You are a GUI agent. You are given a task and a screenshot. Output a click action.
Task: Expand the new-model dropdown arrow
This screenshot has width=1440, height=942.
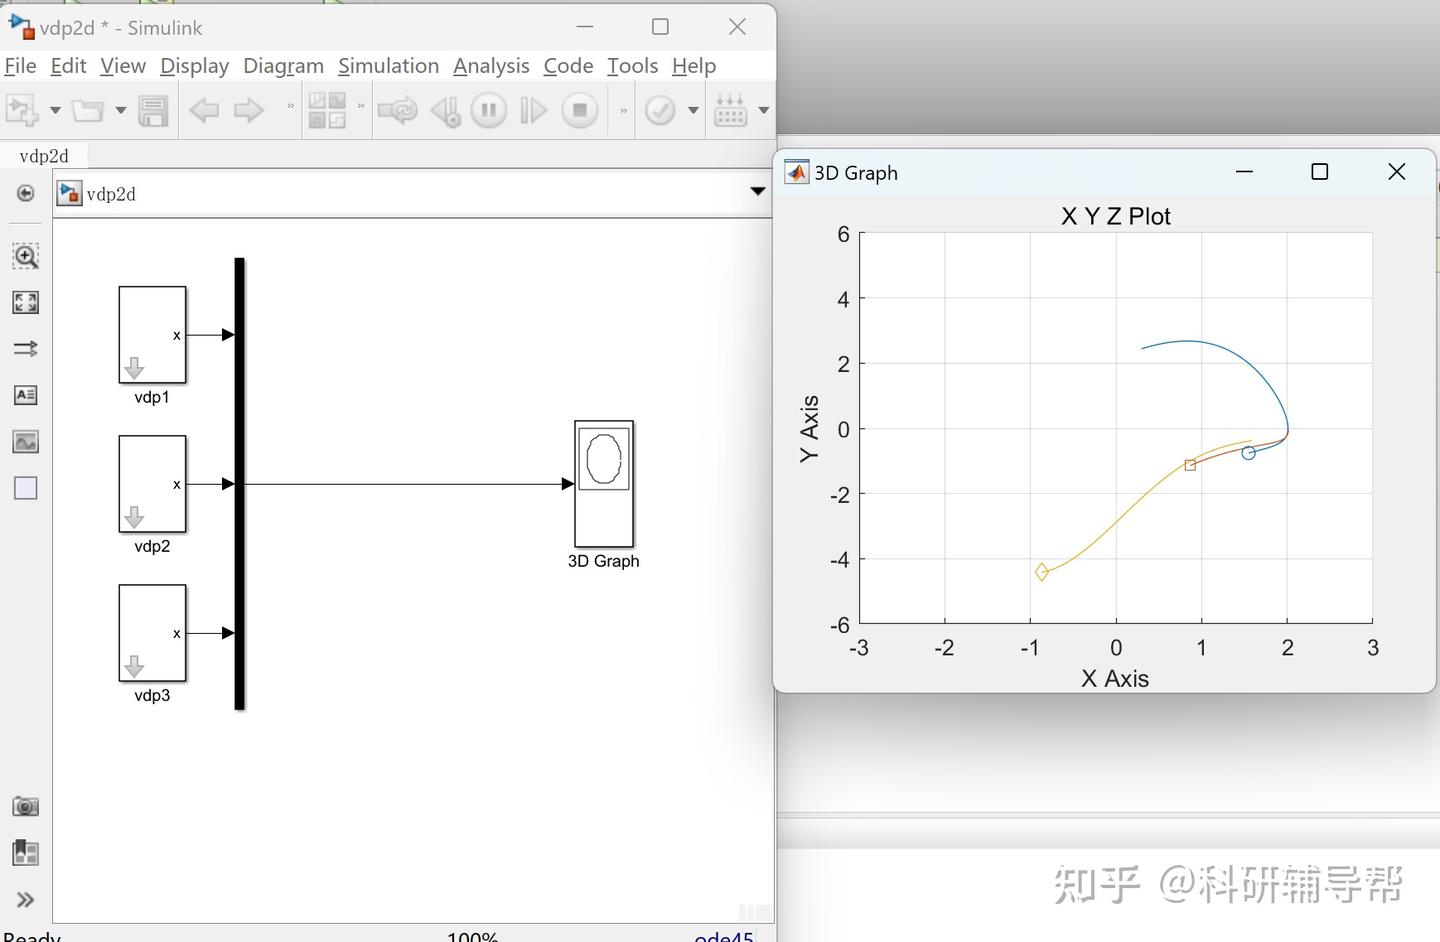click(55, 110)
